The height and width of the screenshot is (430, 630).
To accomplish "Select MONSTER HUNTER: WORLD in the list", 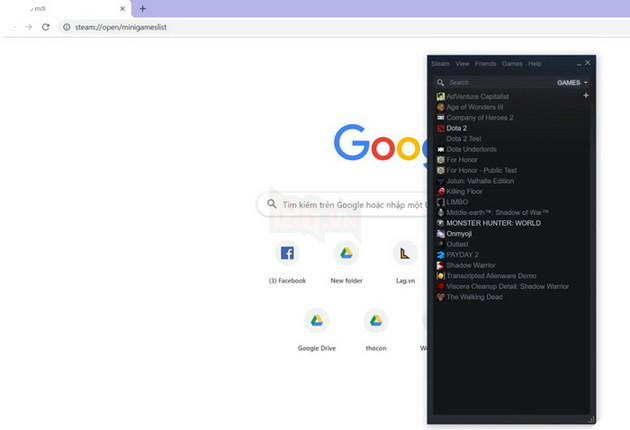I will [x=493, y=223].
